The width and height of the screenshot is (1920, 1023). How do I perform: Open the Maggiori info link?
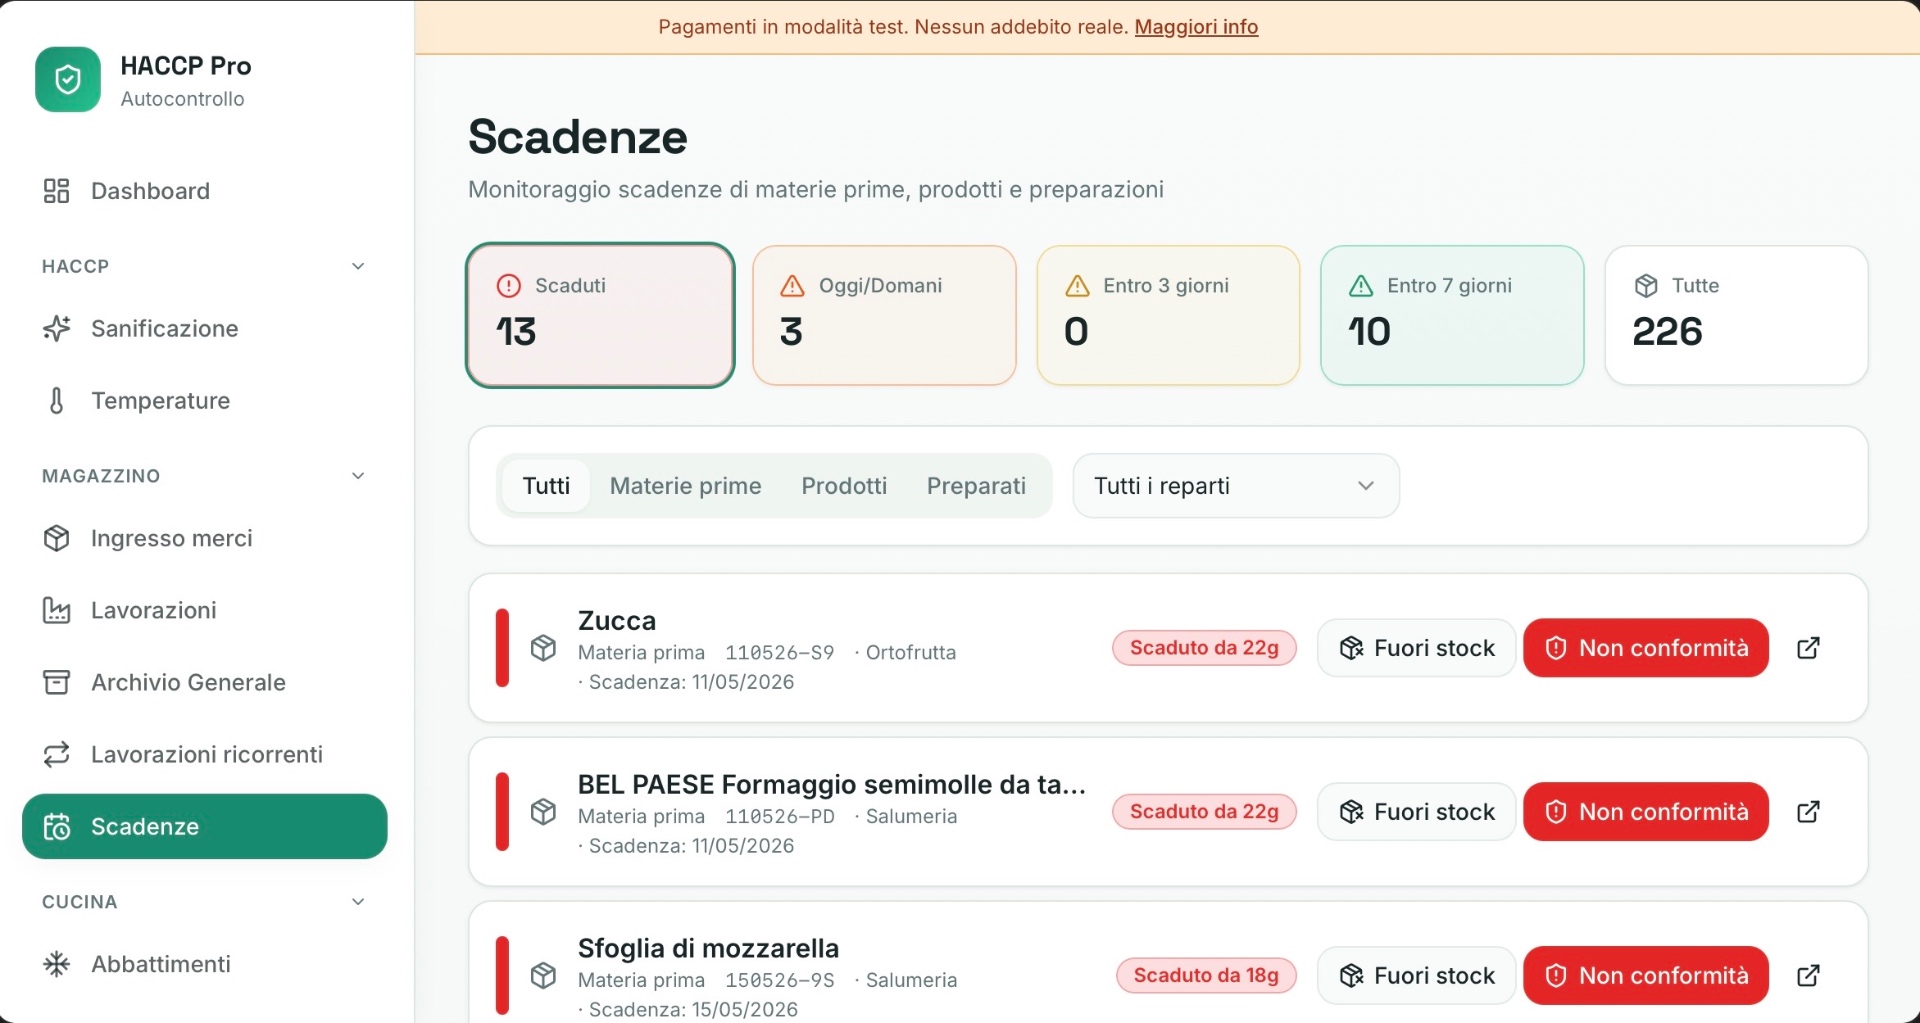click(x=1196, y=27)
